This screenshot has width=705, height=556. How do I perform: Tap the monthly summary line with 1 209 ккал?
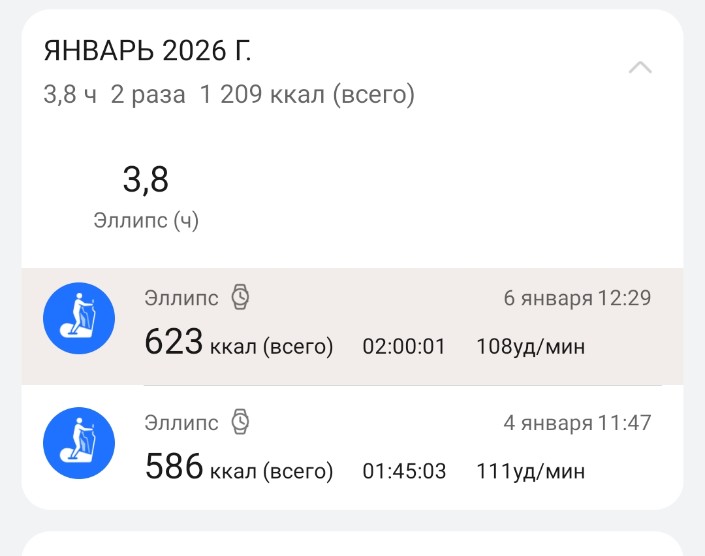(229, 95)
